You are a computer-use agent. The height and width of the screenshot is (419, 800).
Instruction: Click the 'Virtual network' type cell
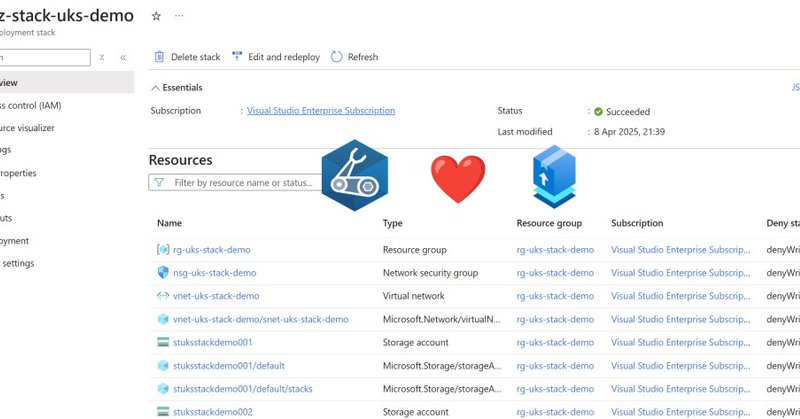(x=414, y=295)
